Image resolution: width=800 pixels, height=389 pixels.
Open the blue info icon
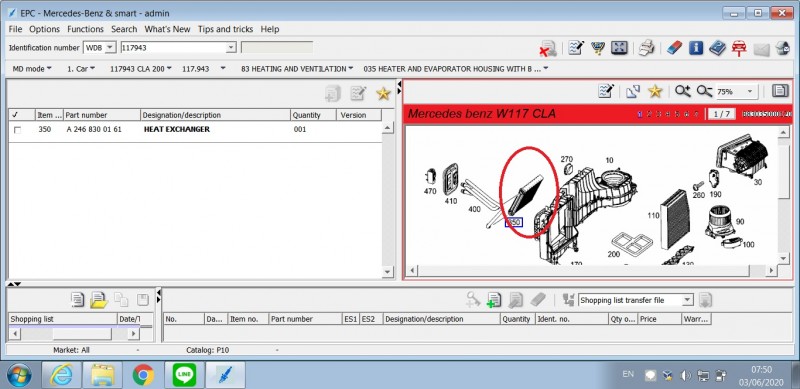coord(696,48)
